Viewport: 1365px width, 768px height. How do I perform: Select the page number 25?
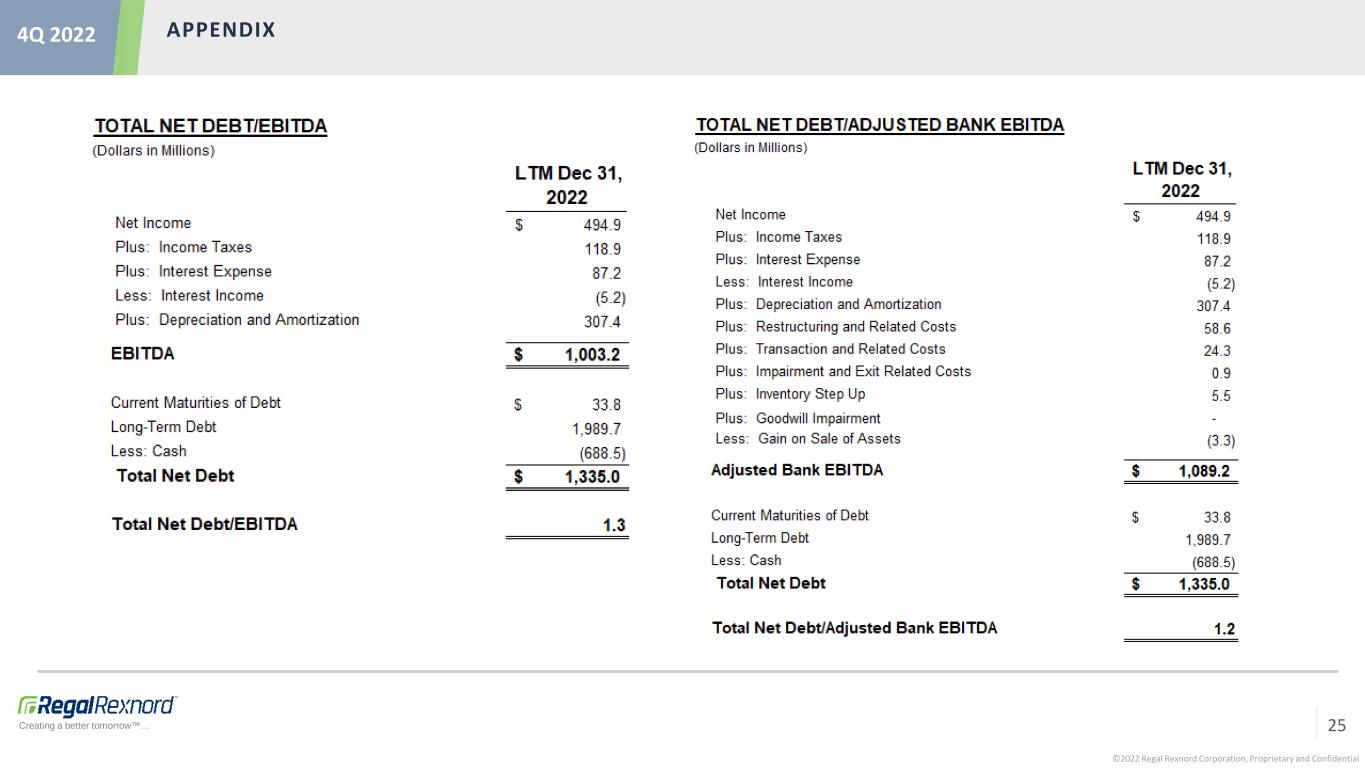(1337, 725)
